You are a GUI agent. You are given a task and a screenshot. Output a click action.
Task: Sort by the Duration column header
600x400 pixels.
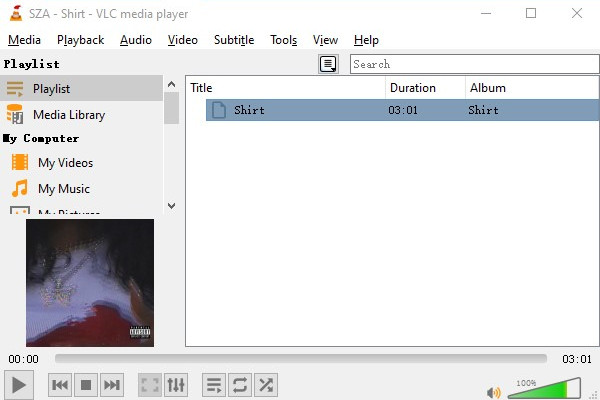pyautogui.click(x=425, y=88)
